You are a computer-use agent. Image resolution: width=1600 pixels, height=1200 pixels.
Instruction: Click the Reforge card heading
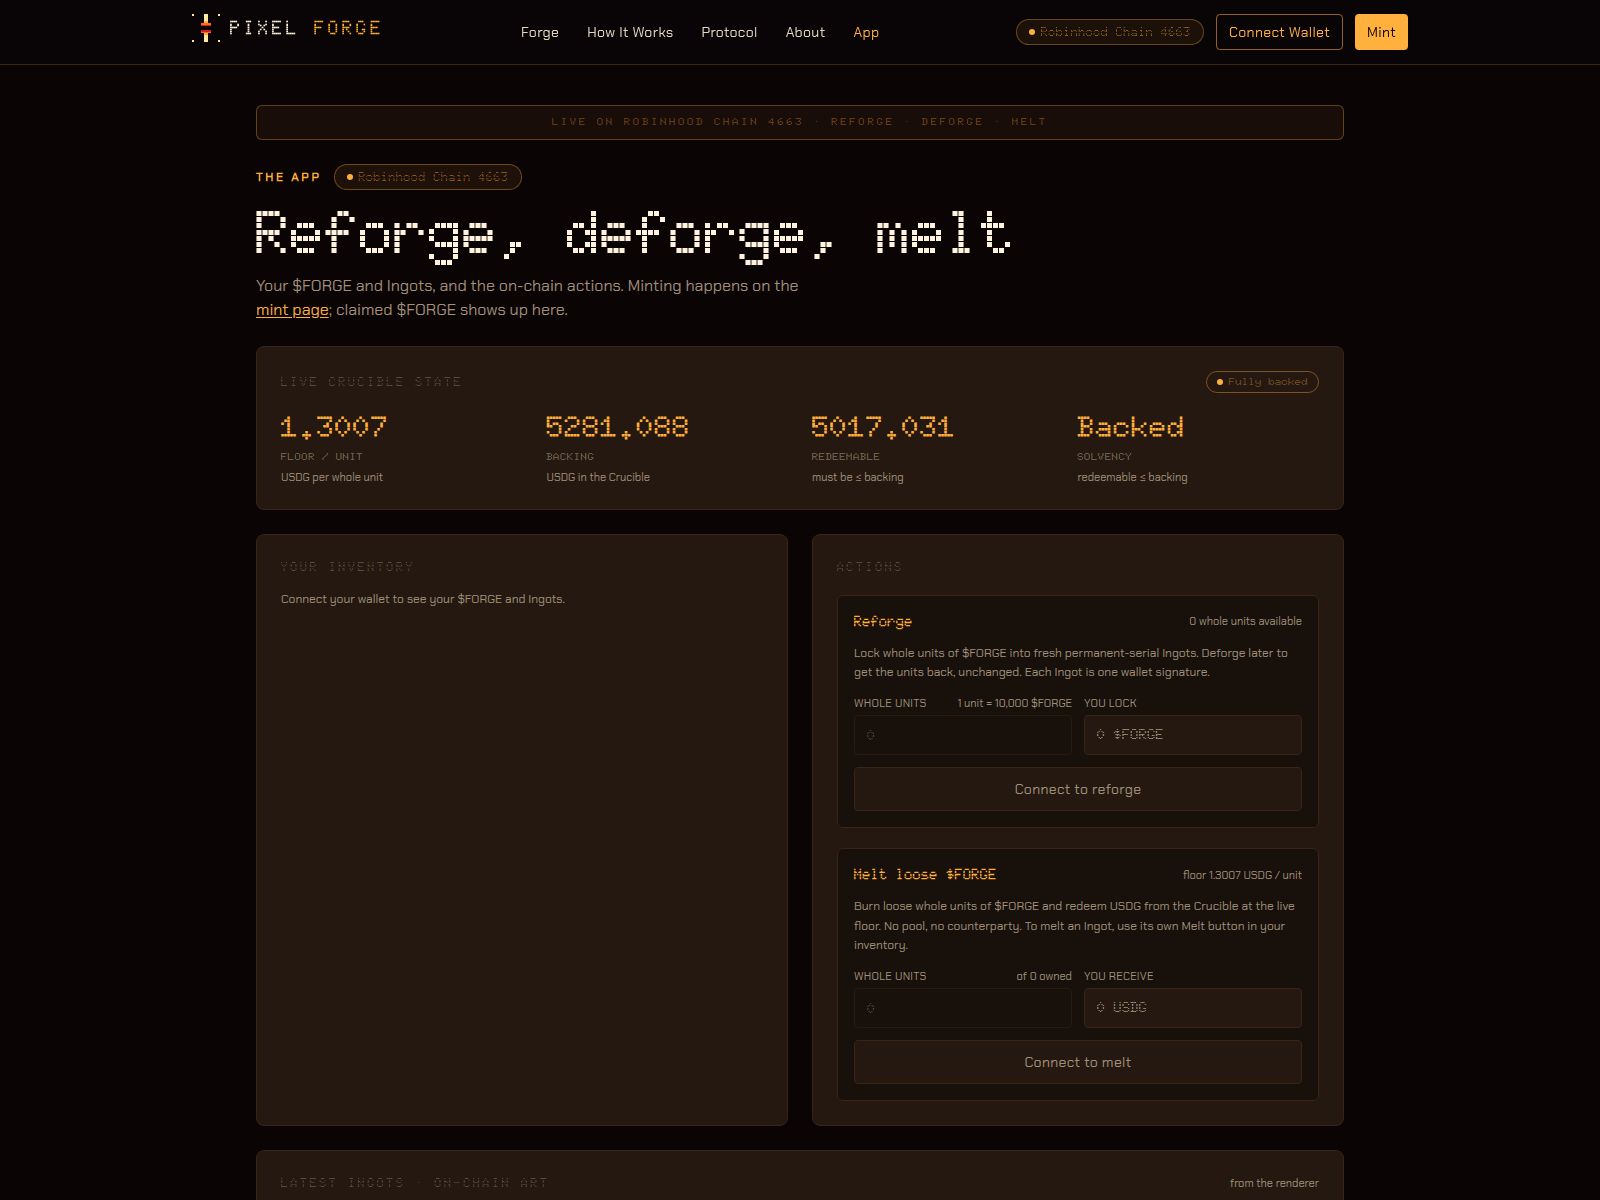click(x=882, y=622)
